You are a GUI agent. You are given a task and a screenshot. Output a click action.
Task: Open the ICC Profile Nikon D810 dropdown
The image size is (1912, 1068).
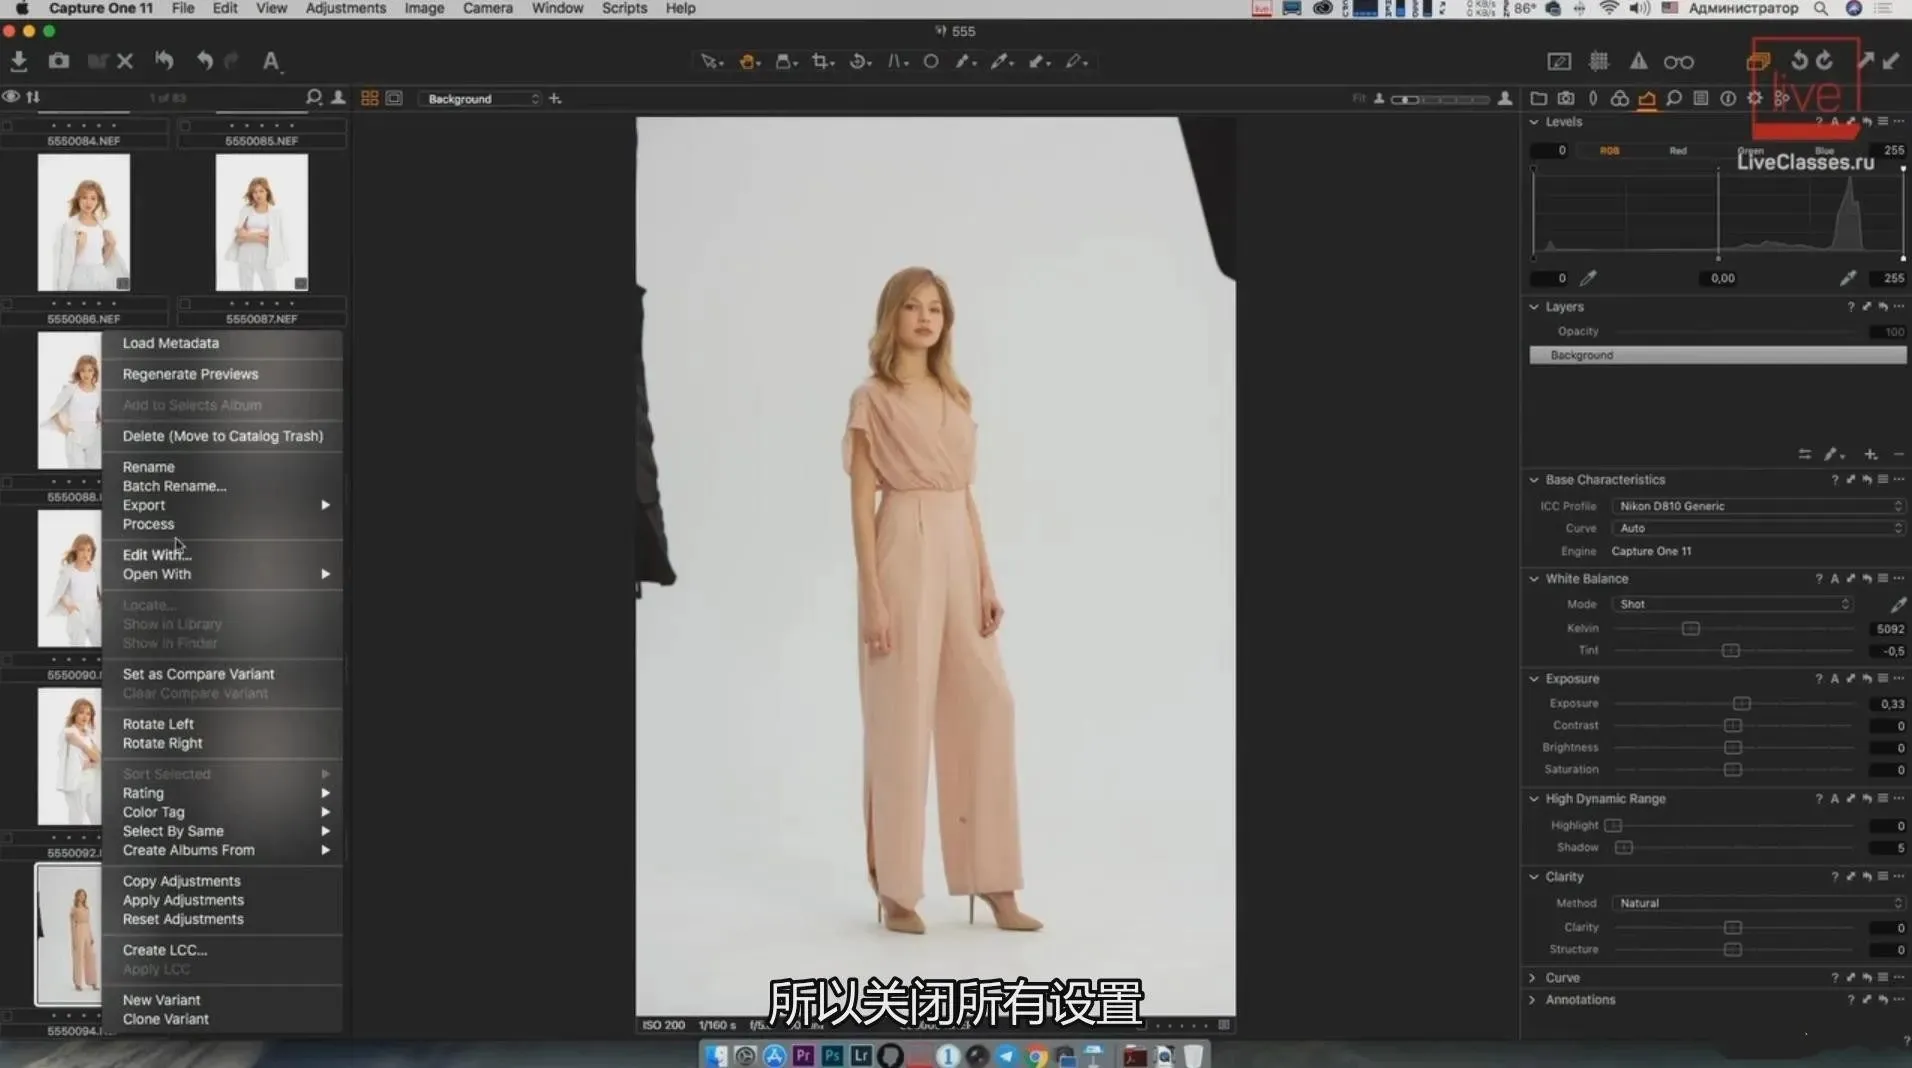pos(1758,506)
